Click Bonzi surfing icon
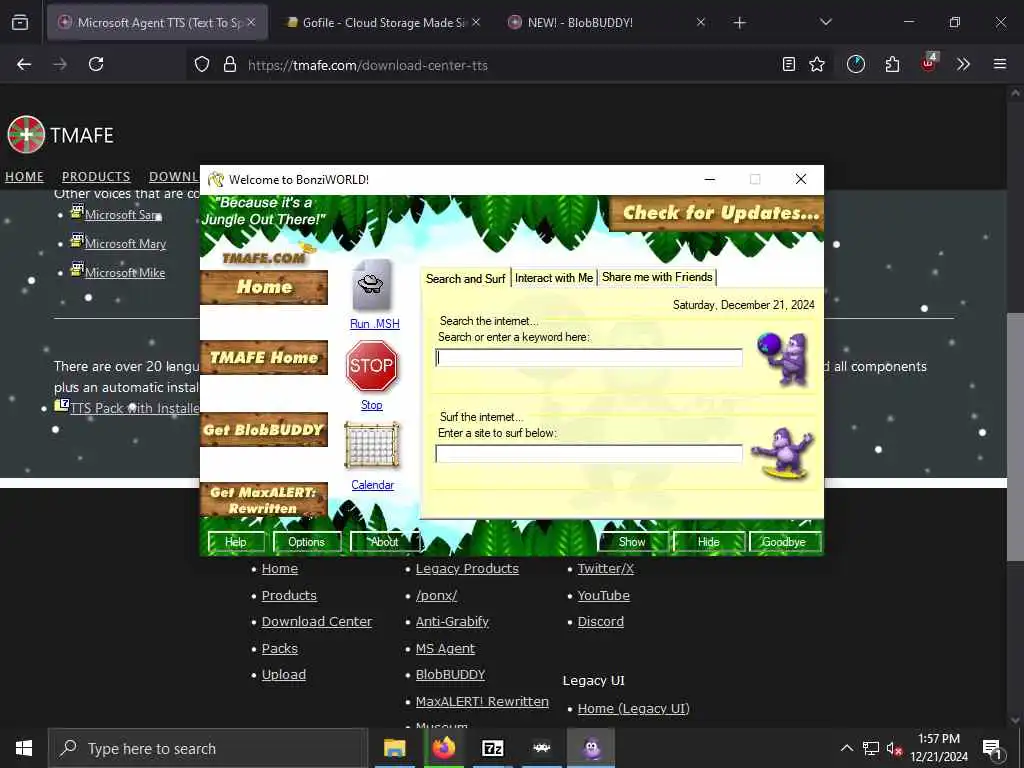The height and width of the screenshot is (768, 1024). click(x=782, y=452)
